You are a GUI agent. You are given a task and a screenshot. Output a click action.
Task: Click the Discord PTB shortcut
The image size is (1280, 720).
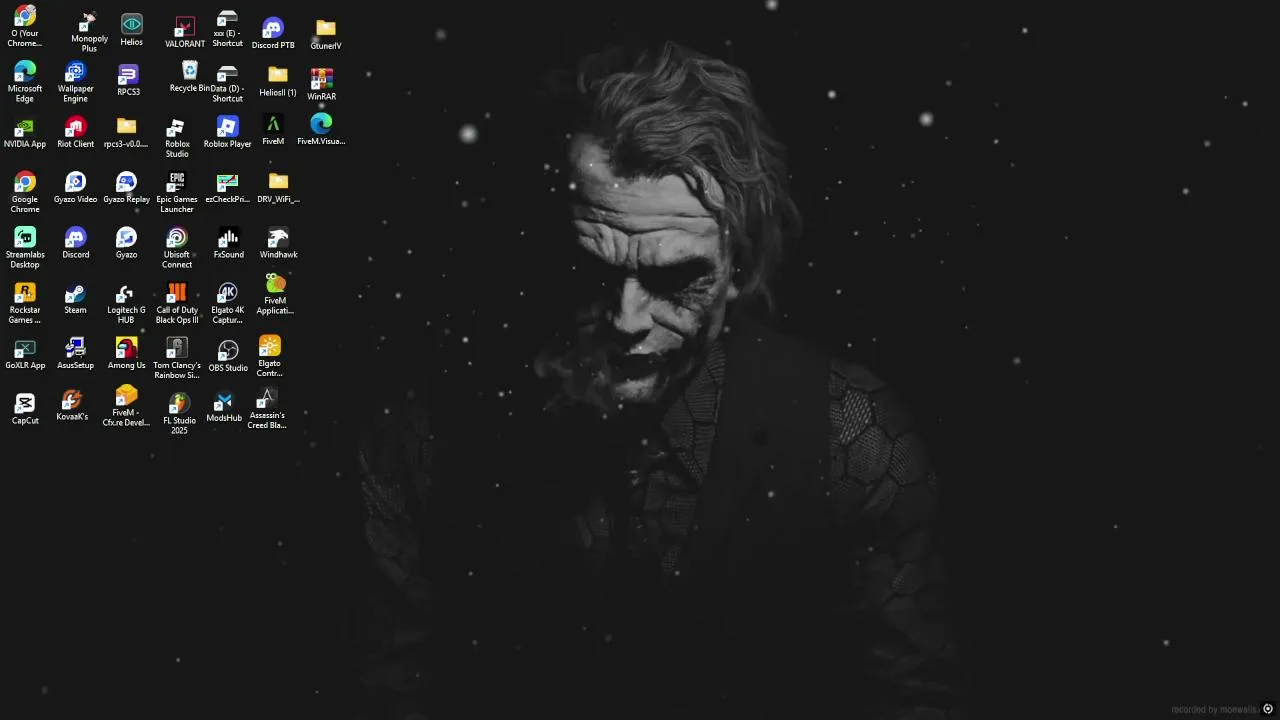273,33
